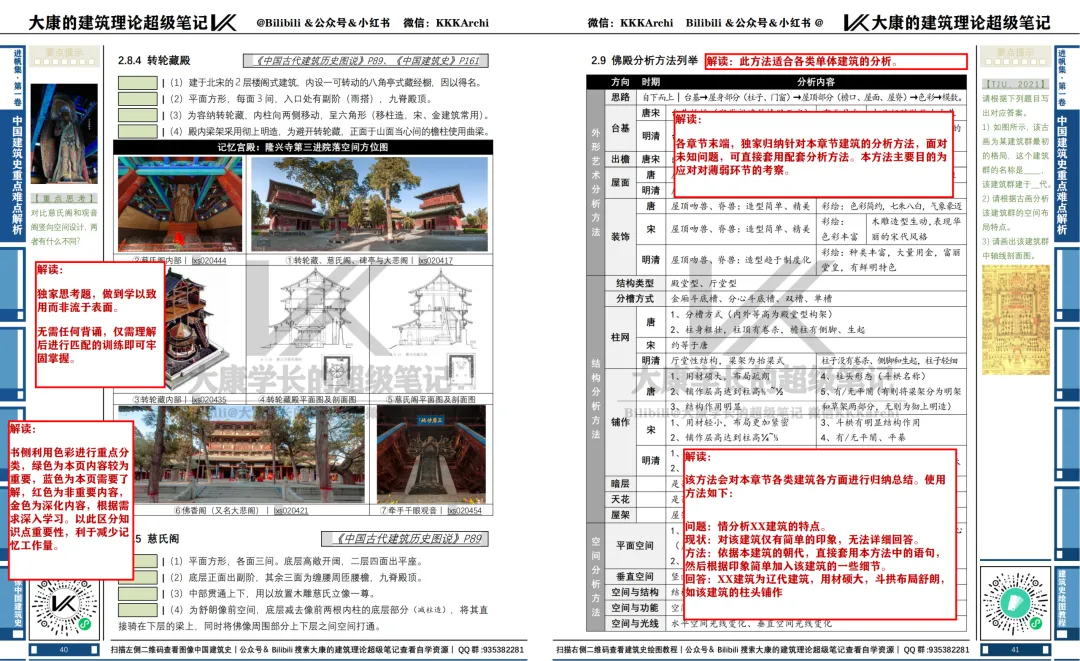Image resolution: width=1080 pixels, height=661 pixels.
Task: Click the "屋面" table cell
Action: coord(620,182)
